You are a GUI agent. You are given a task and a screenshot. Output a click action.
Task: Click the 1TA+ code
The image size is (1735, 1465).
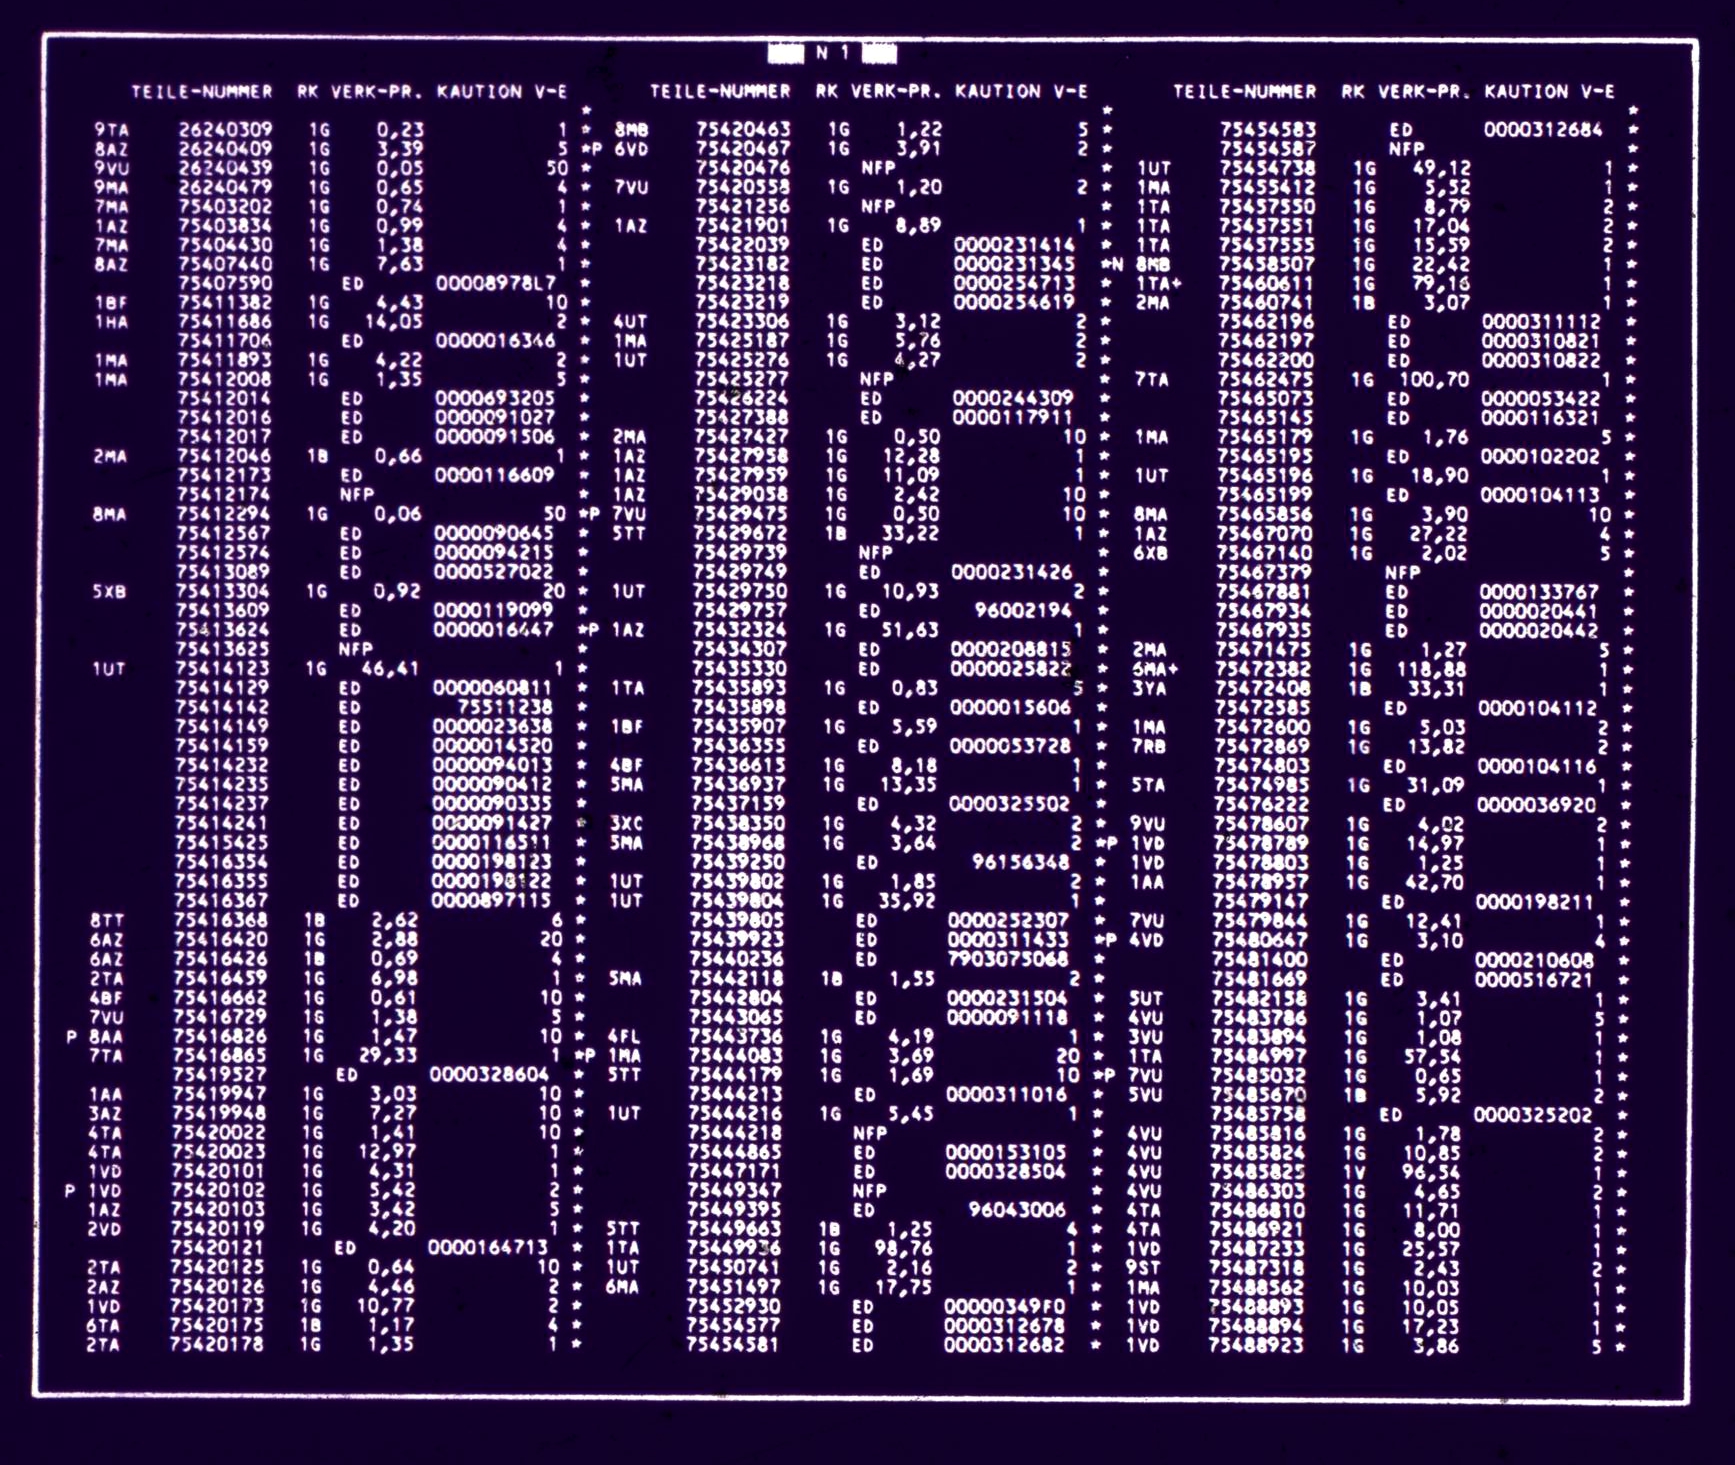pos(1159,283)
